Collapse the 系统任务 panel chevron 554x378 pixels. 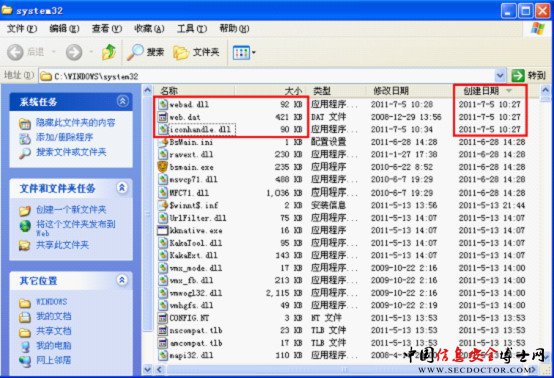pyautogui.click(x=122, y=102)
